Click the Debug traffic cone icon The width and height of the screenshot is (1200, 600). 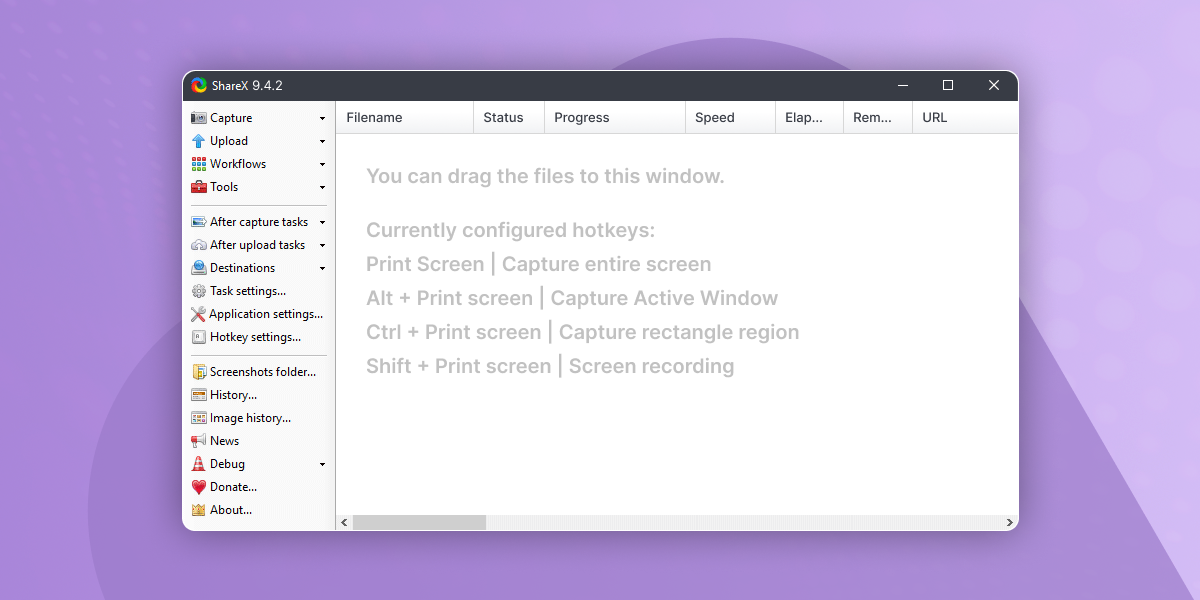pyautogui.click(x=199, y=464)
